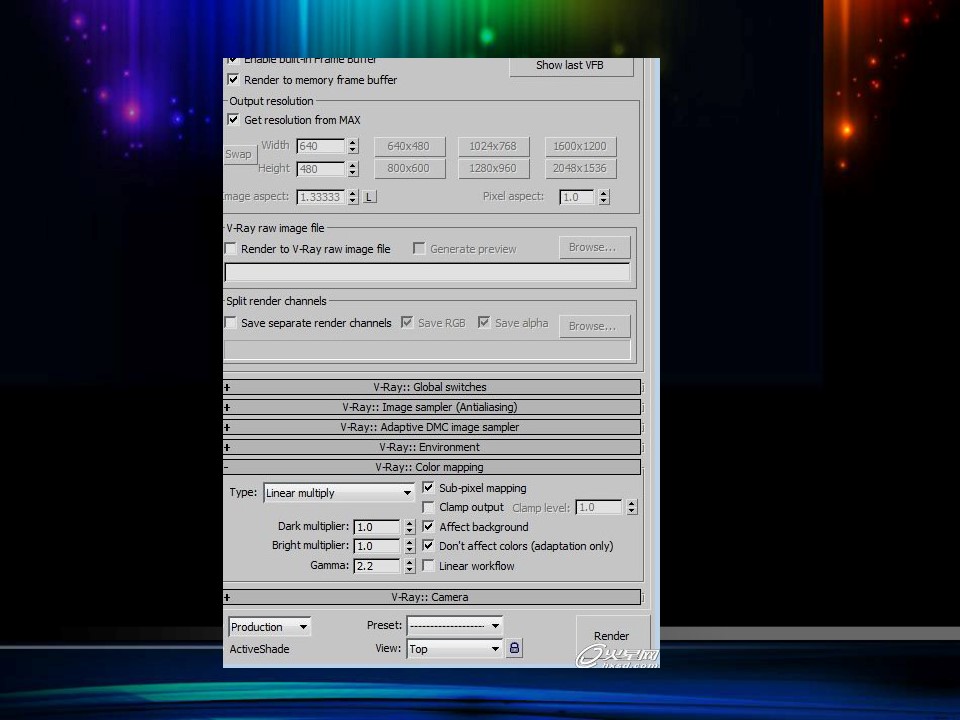This screenshot has height=720, width=960.
Task: Toggle Render to memory frame buffer checkbox
Action: [x=233, y=80]
